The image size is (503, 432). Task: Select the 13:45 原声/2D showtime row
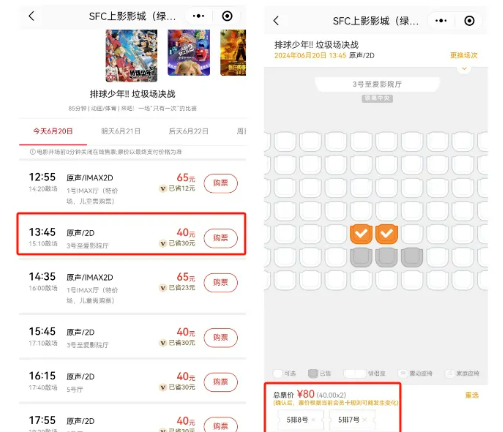pyautogui.click(x=131, y=234)
